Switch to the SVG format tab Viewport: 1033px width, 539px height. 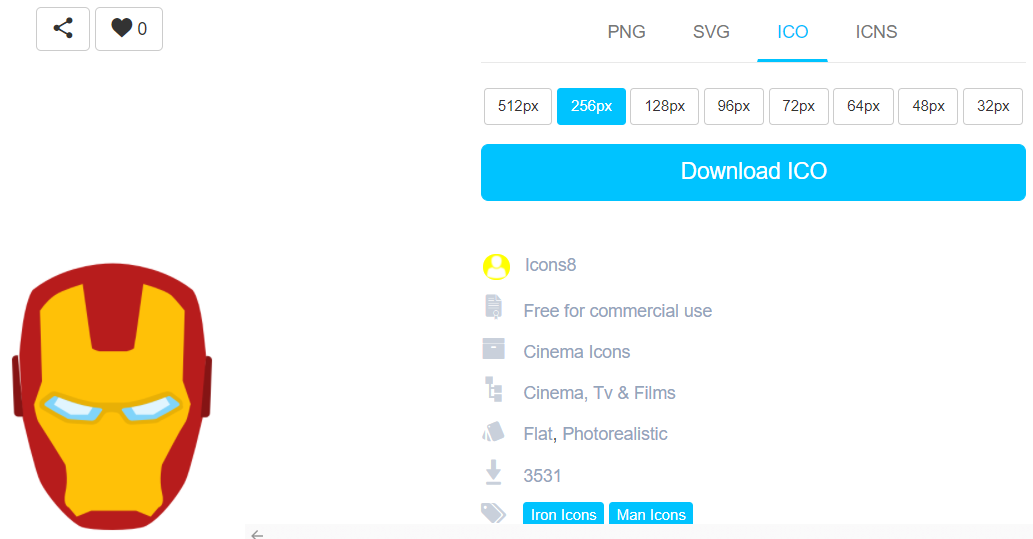point(711,32)
